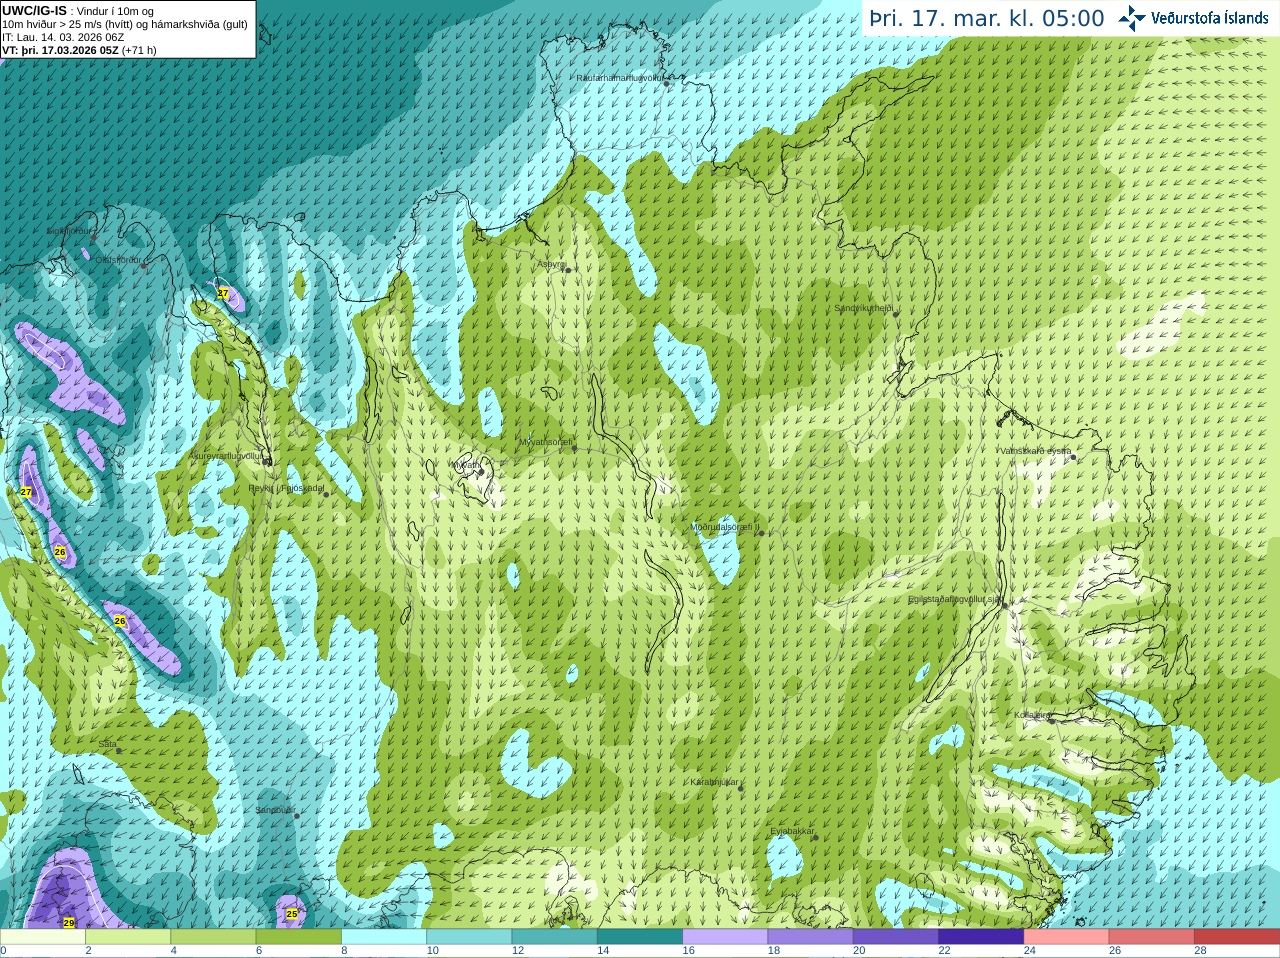1280x958 pixels.
Task: Click the 'Mývatn' lake label
Action: [x=466, y=465]
